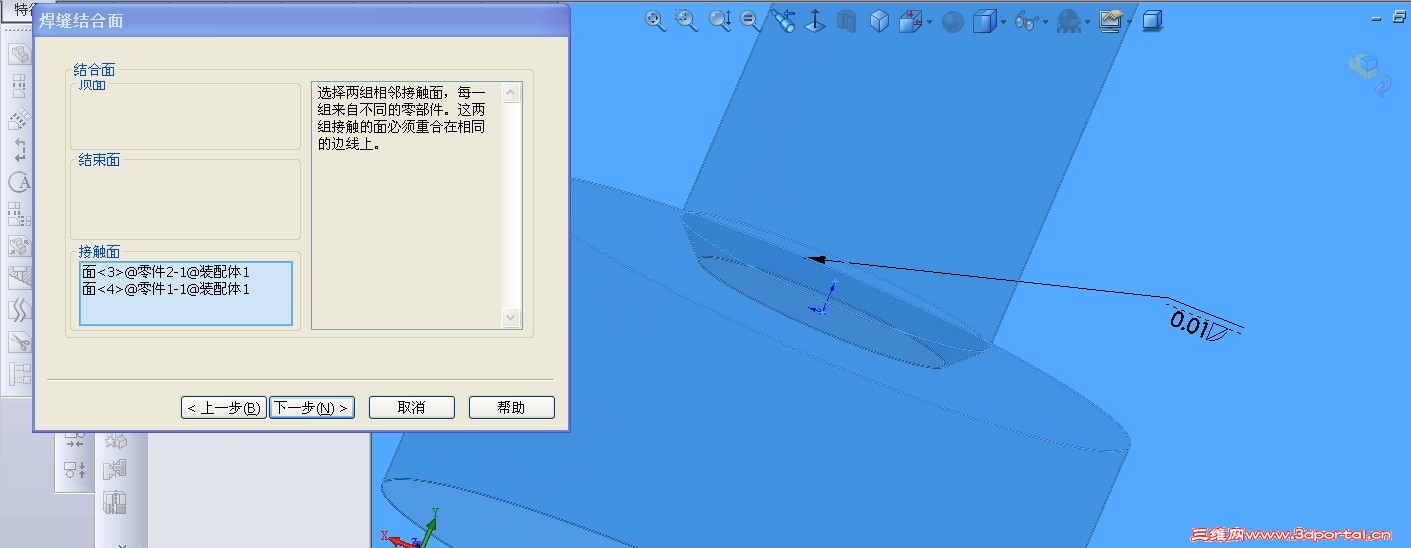This screenshot has width=1411, height=548.
Task: Click the greyed sphere appearance icon
Action: click(953, 21)
